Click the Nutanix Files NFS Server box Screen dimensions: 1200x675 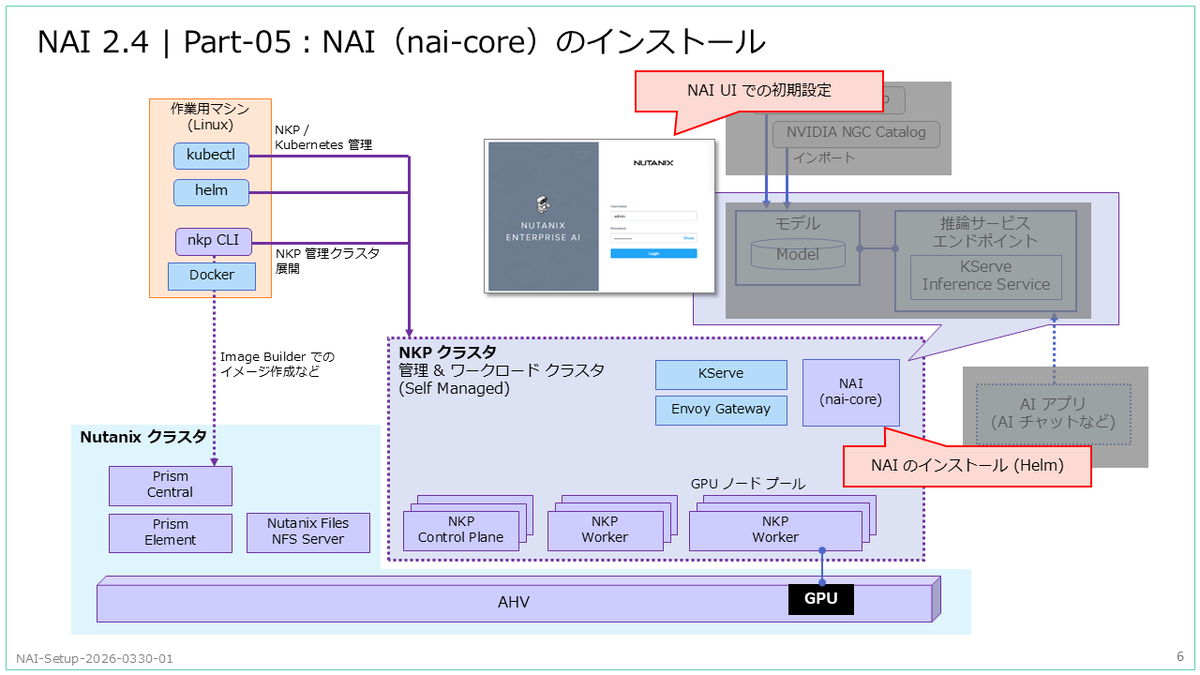(x=308, y=532)
